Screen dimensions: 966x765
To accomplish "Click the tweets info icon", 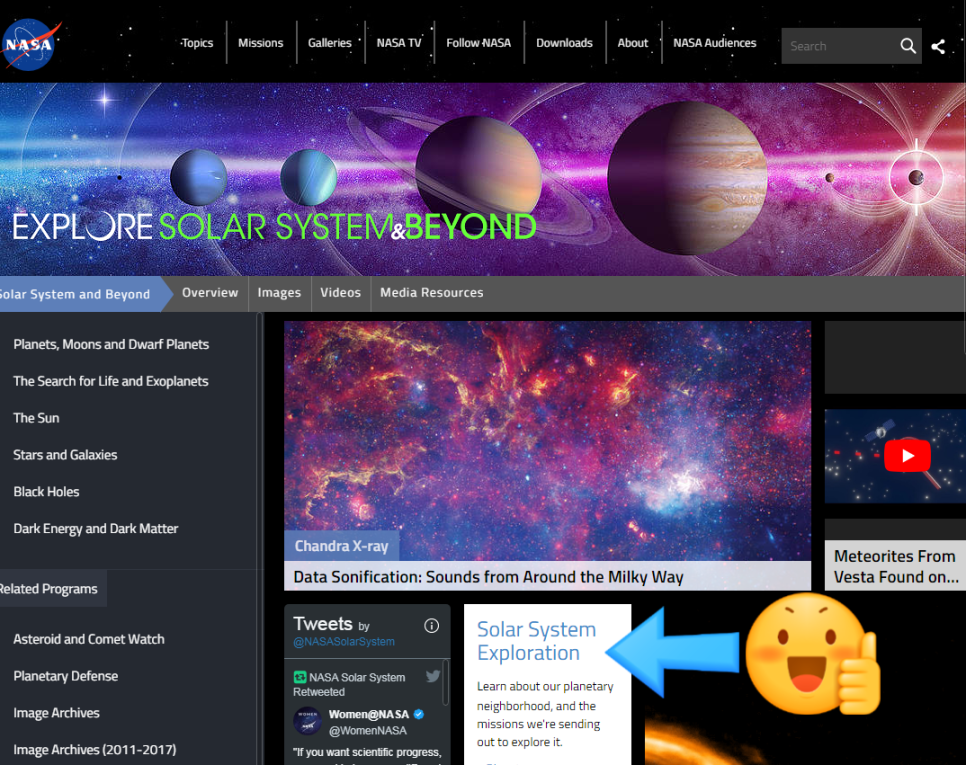I will tap(431, 626).
